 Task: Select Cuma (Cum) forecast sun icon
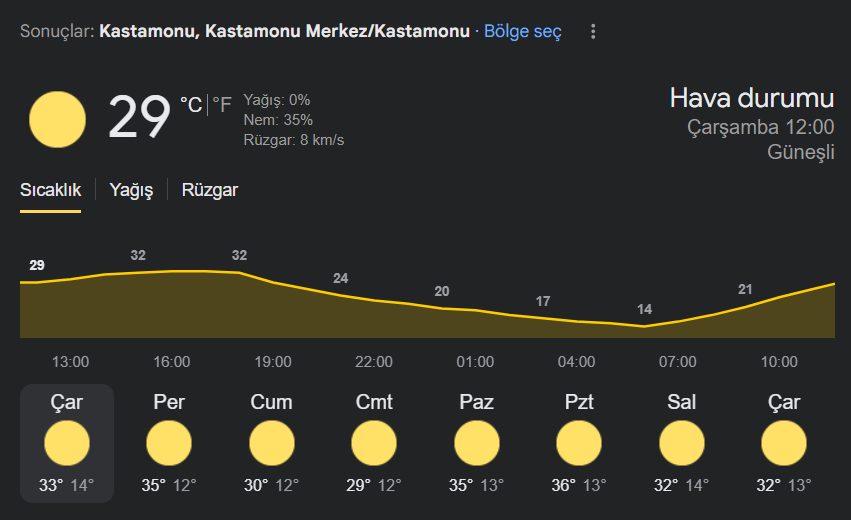click(x=271, y=443)
